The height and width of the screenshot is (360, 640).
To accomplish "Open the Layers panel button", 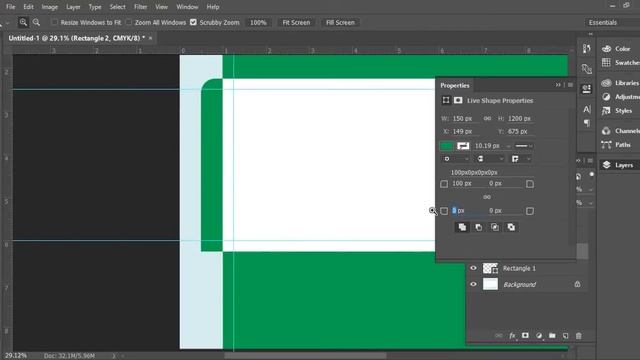I will (x=619, y=165).
